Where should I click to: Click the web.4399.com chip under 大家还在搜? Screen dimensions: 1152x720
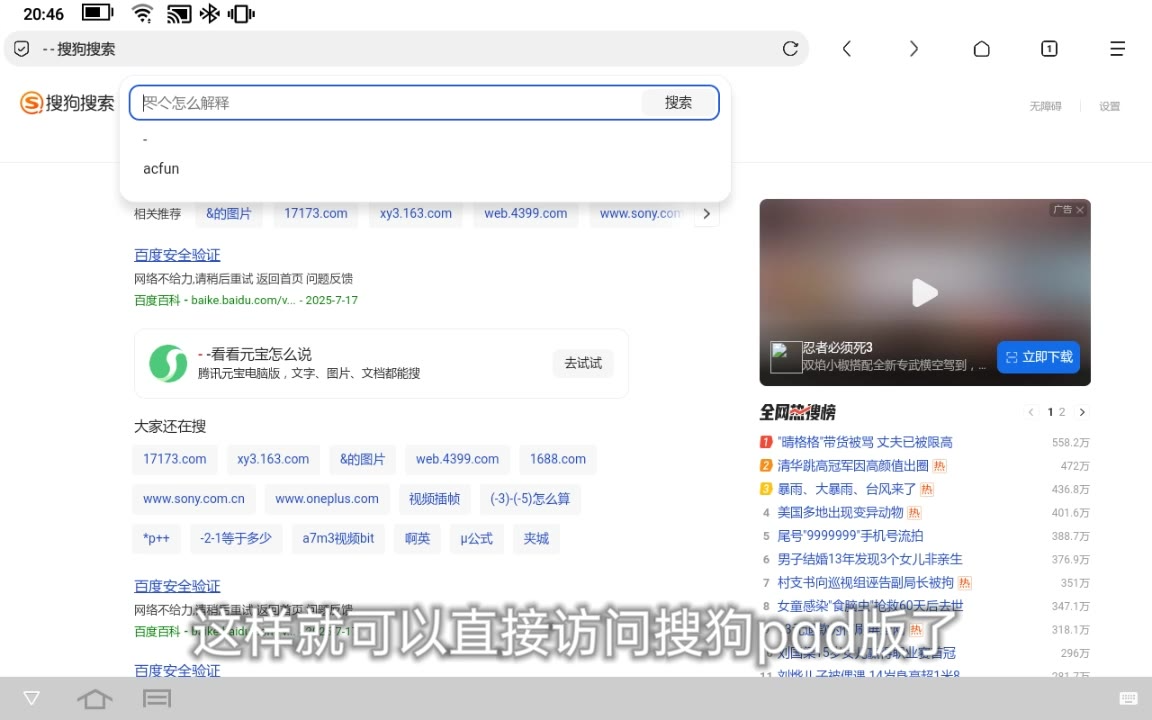[457, 459]
